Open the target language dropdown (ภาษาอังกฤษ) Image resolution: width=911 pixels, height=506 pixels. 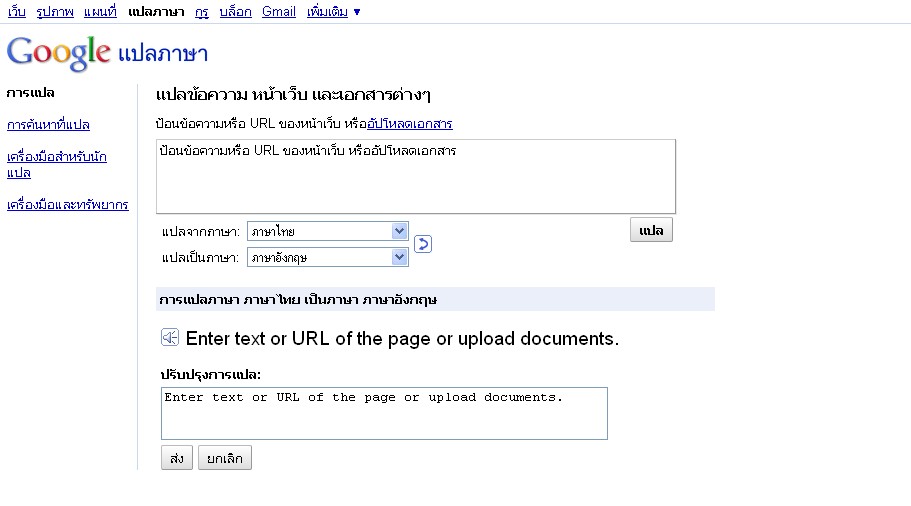(x=327, y=257)
